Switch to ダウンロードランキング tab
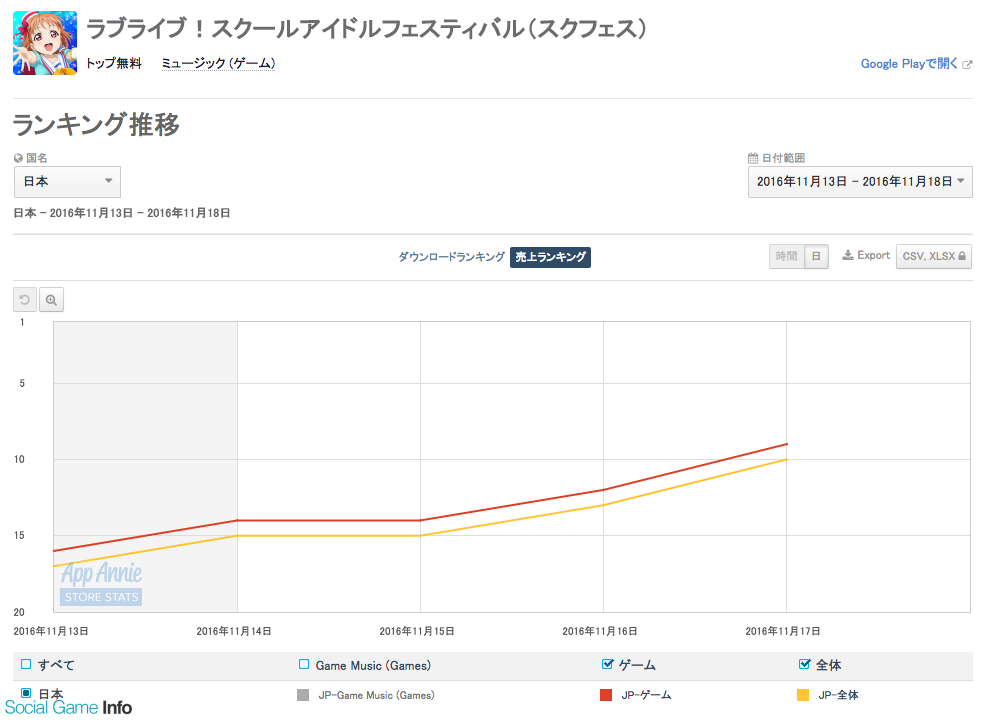Image resolution: width=989 pixels, height=720 pixels. [x=451, y=257]
